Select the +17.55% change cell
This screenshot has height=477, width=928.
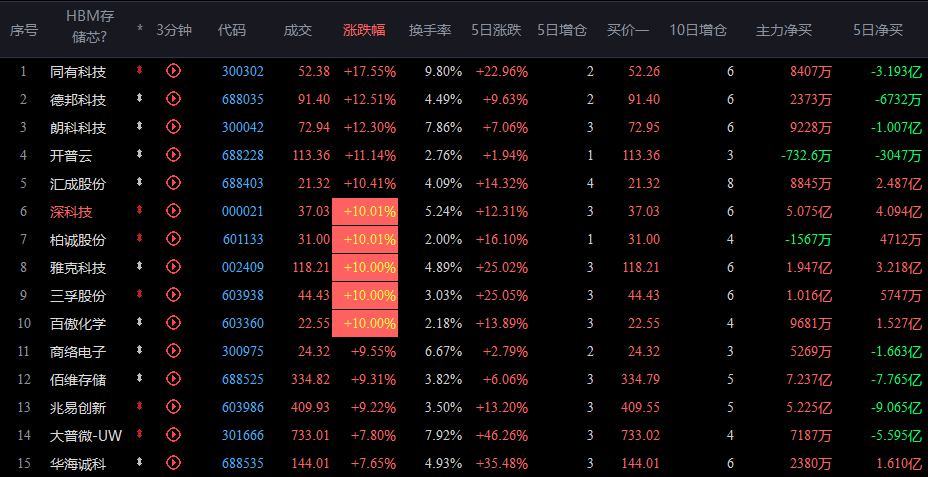[370, 72]
